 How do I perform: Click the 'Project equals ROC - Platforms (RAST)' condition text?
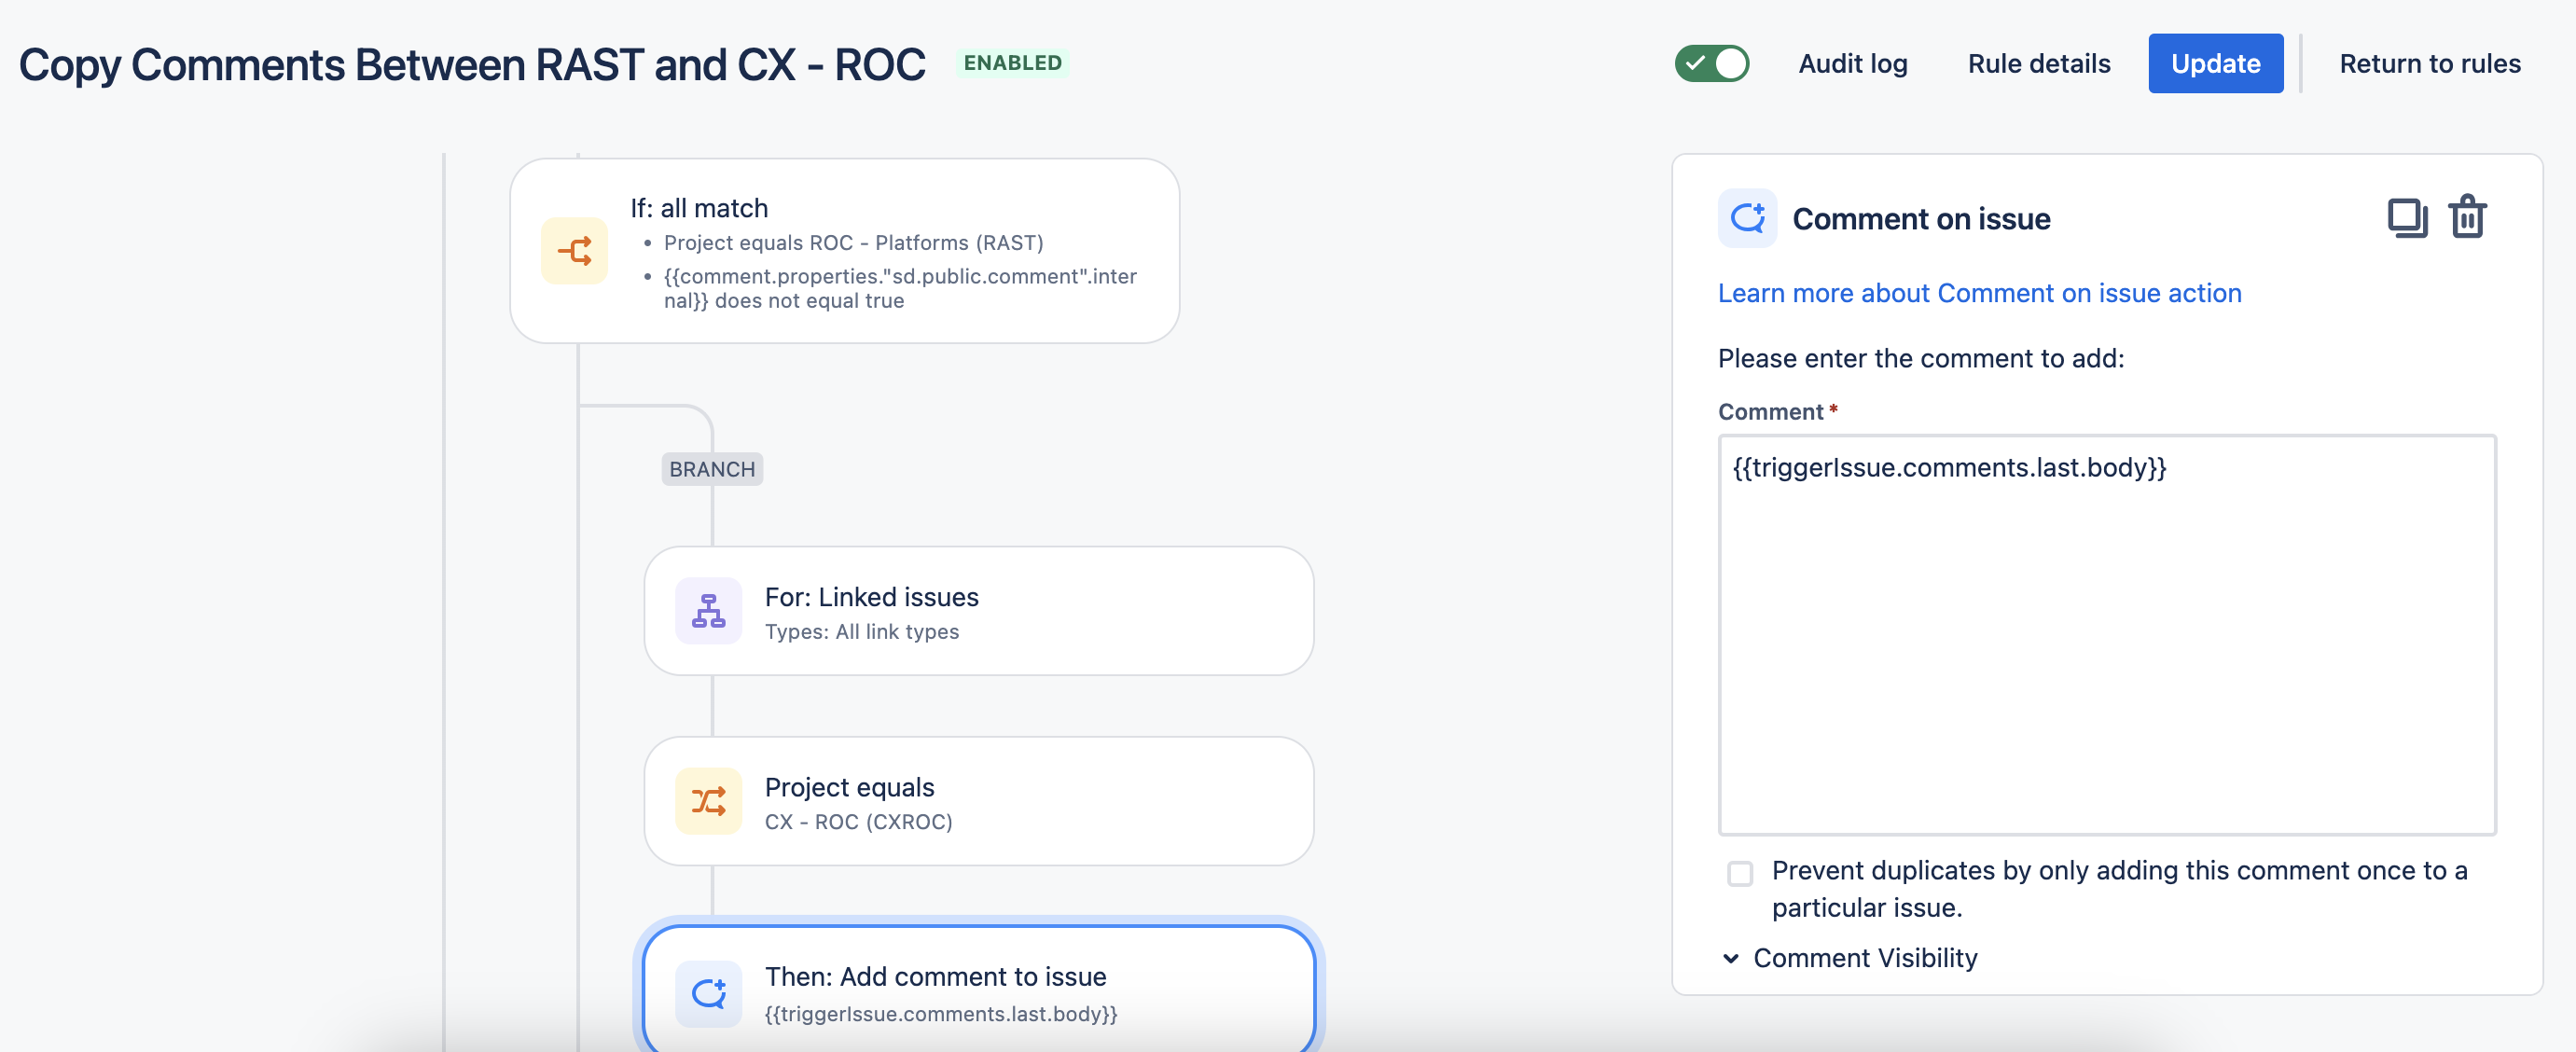(853, 243)
